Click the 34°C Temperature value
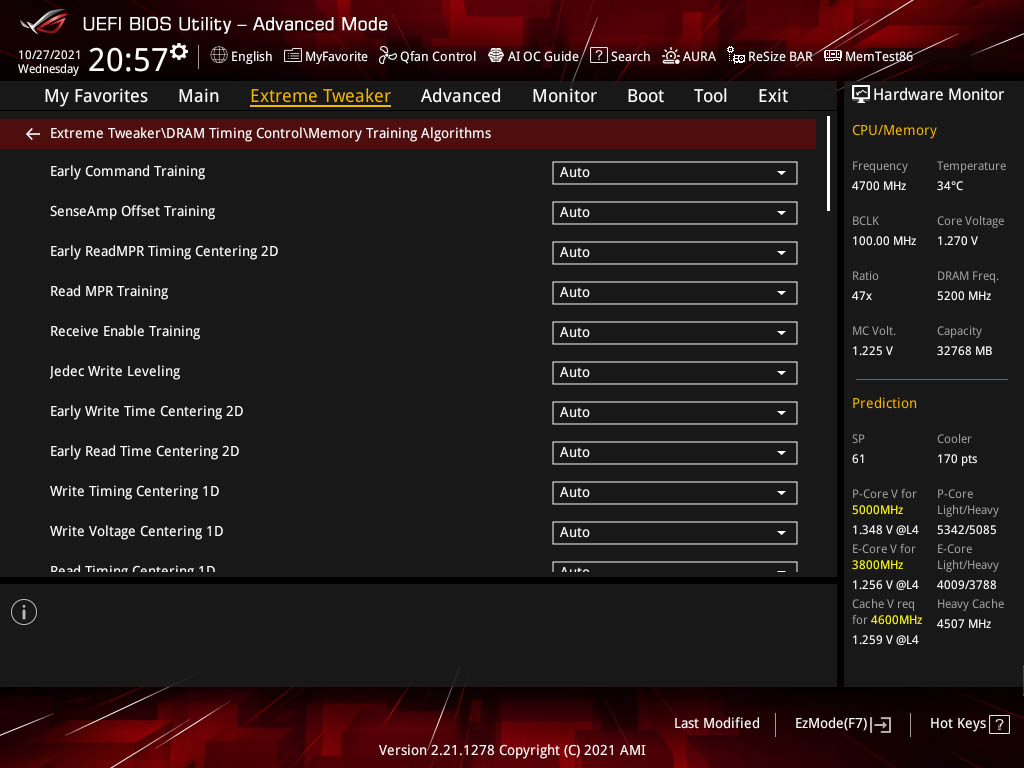 click(x=950, y=186)
